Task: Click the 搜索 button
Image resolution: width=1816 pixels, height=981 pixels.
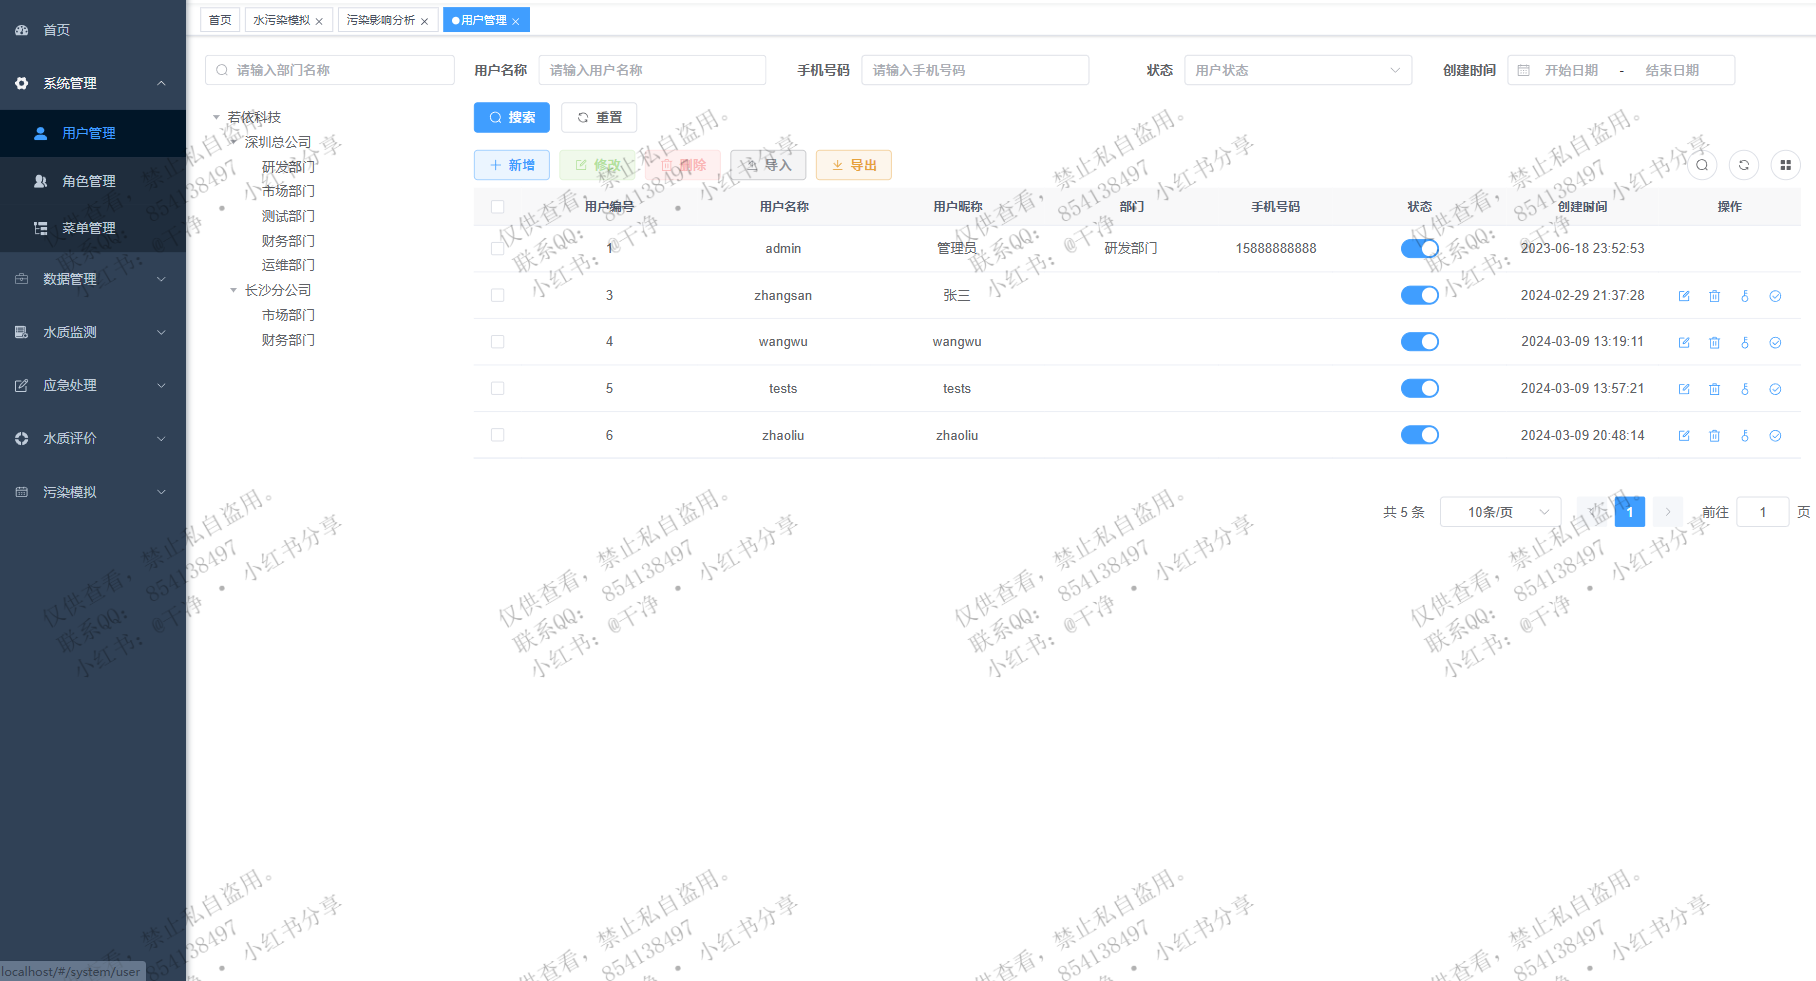Action: (x=511, y=117)
